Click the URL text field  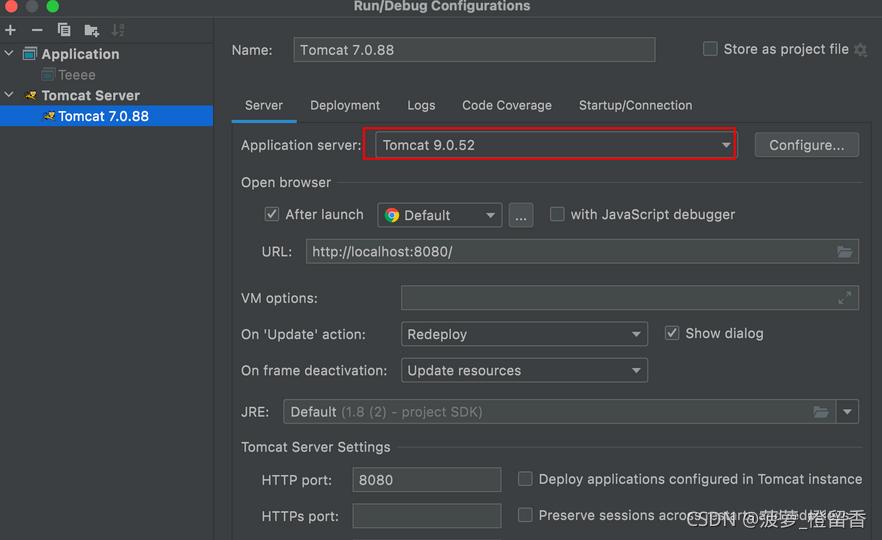pyautogui.click(x=582, y=251)
